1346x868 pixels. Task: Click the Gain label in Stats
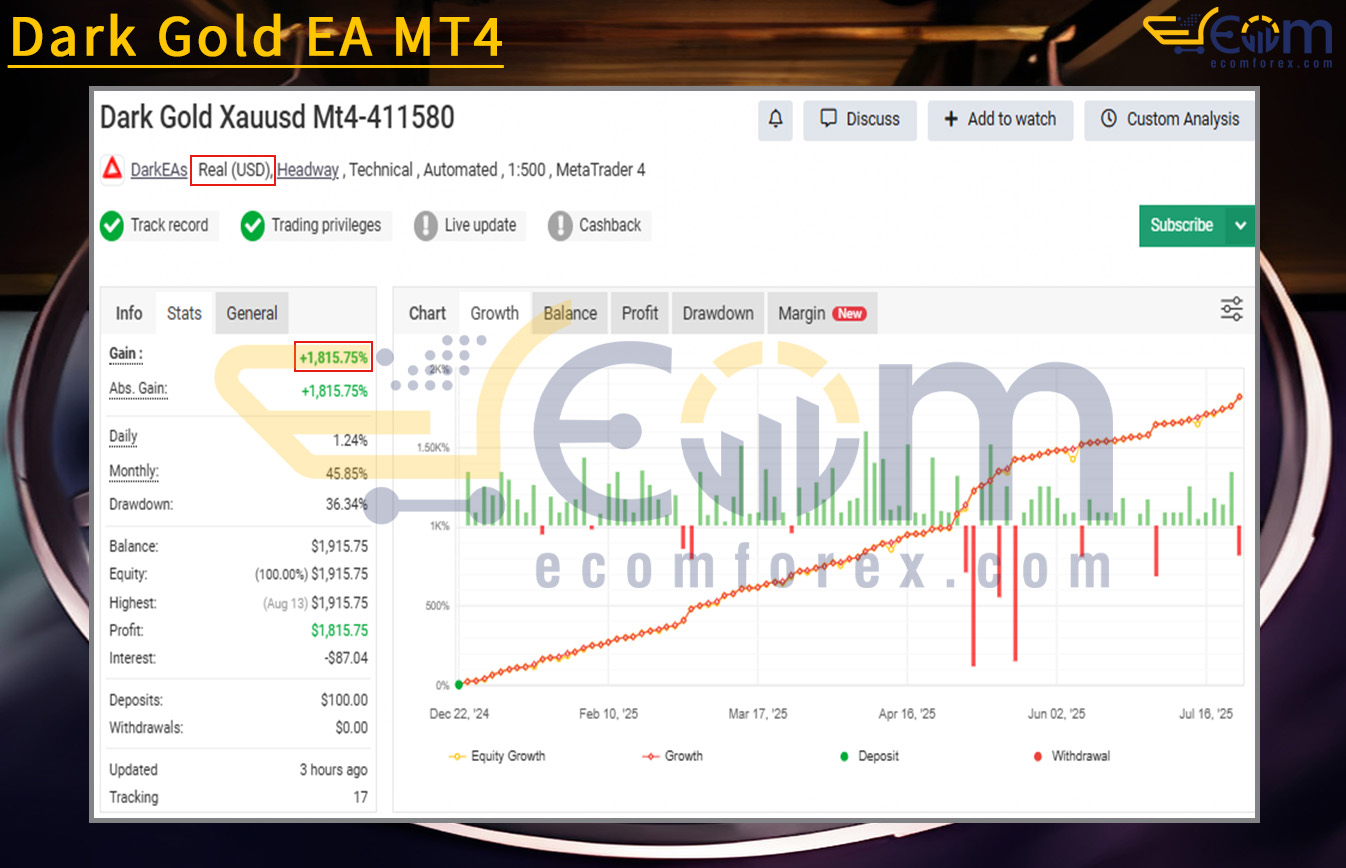(126, 354)
